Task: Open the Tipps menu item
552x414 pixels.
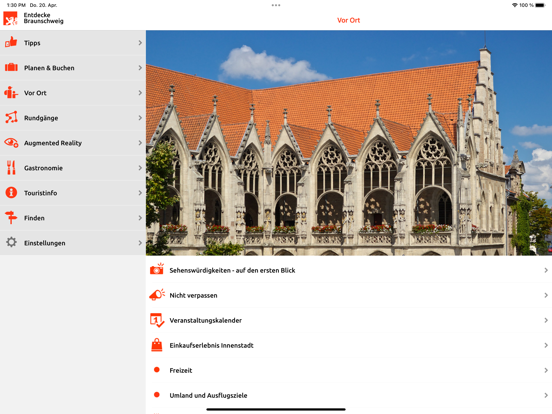Action: 73,43
